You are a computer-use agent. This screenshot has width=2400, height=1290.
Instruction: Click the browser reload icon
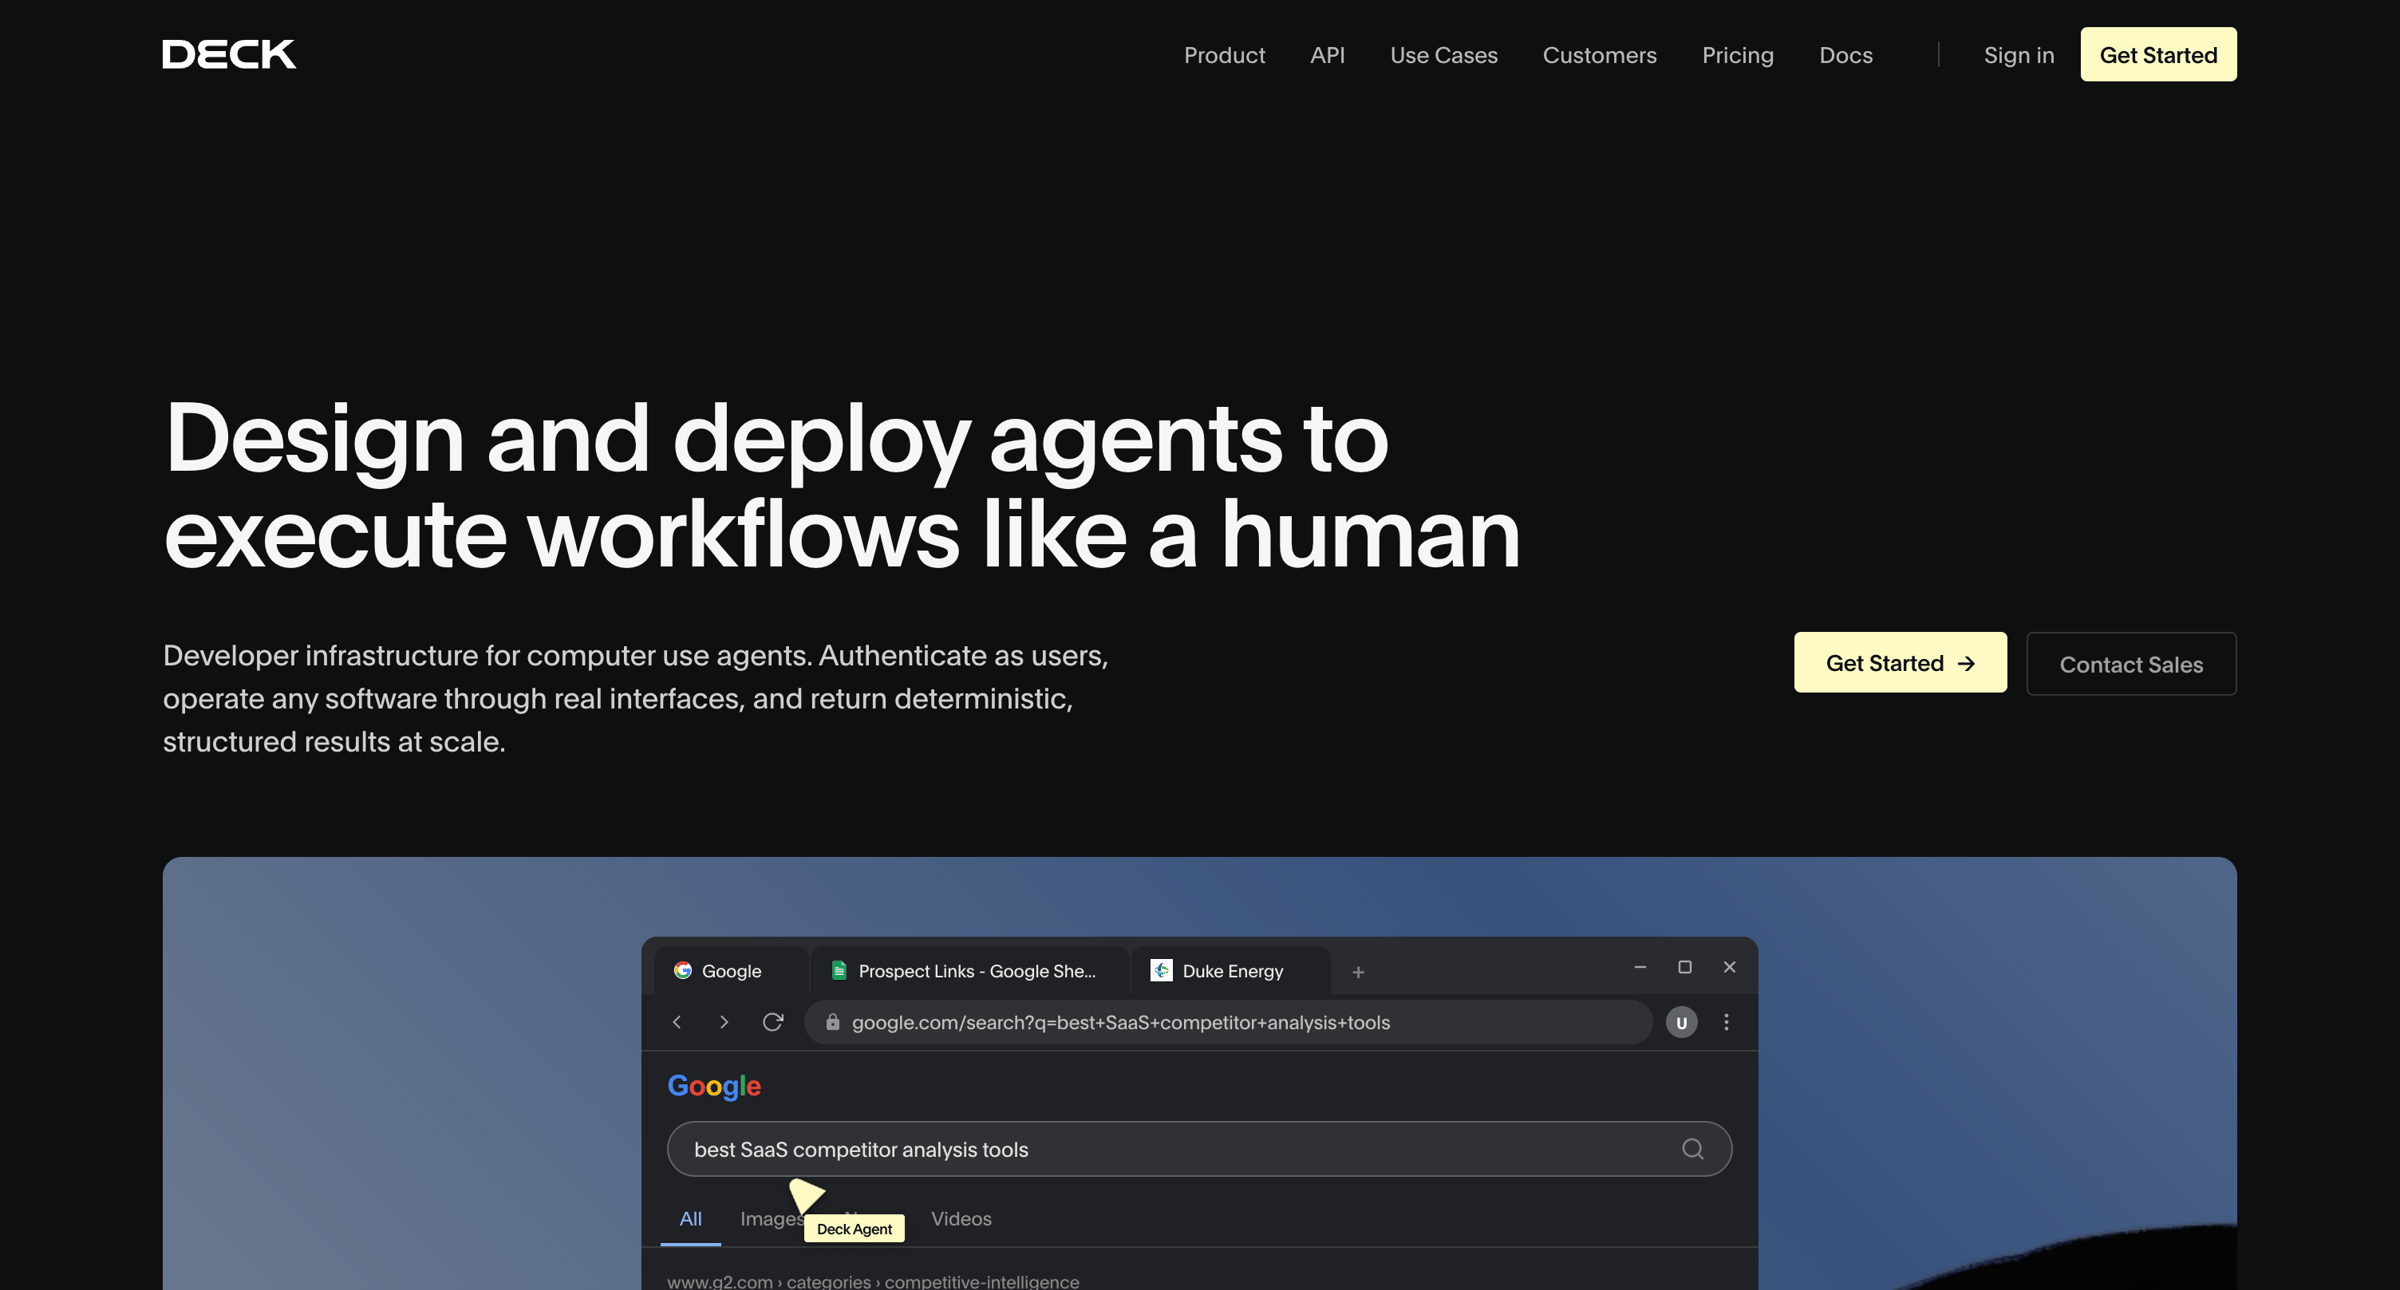click(773, 1022)
